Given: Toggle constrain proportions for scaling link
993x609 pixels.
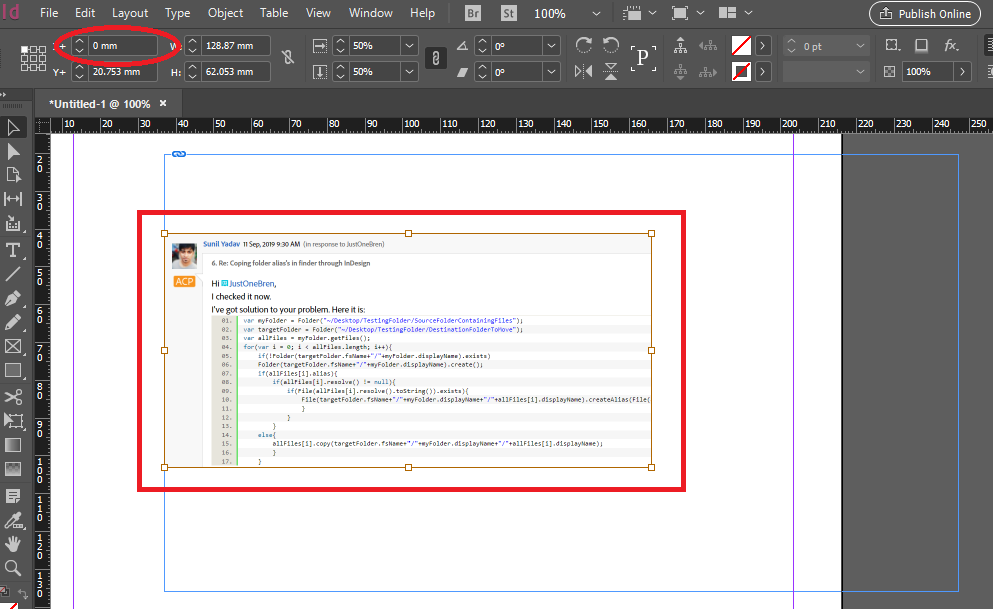Looking at the screenshot, I should 435,59.
